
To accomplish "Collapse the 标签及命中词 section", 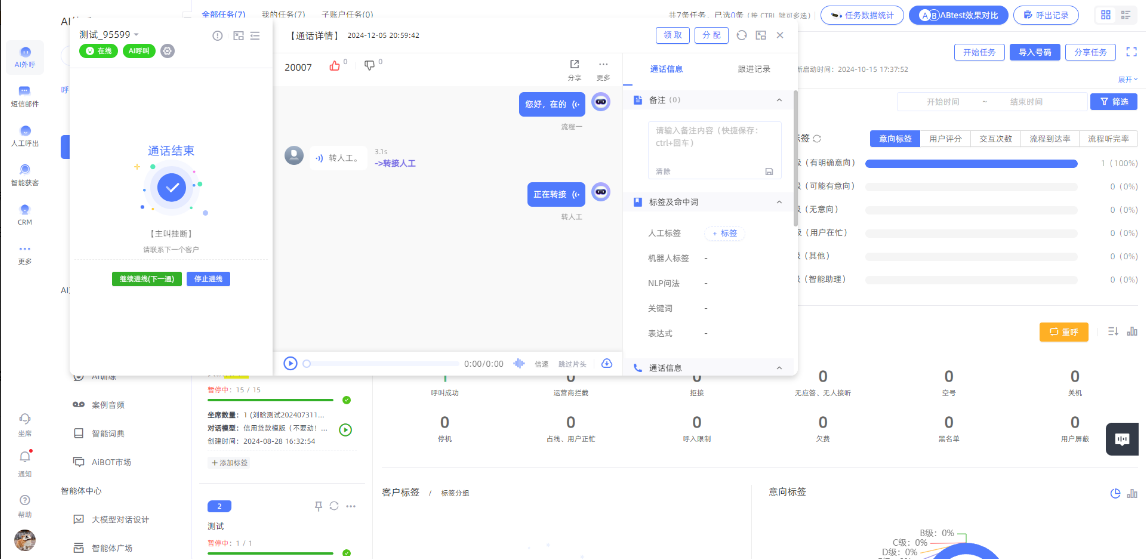I will pyautogui.click(x=779, y=202).
